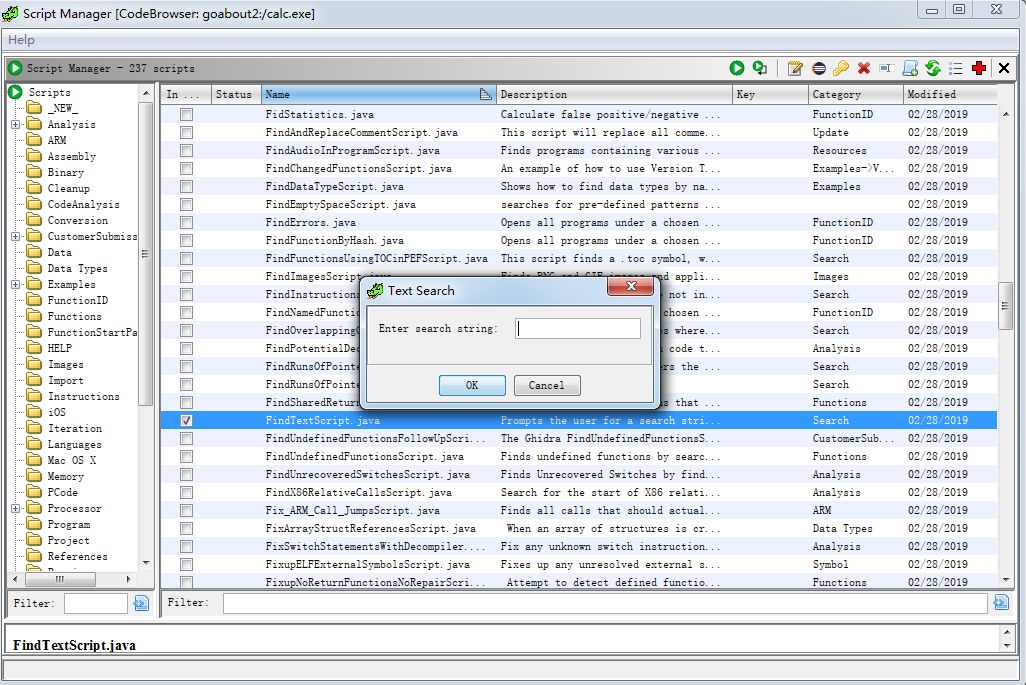Focus the category tree Filter field
The height and width of the screenshot is (685, 1026).
click(96, 603)
